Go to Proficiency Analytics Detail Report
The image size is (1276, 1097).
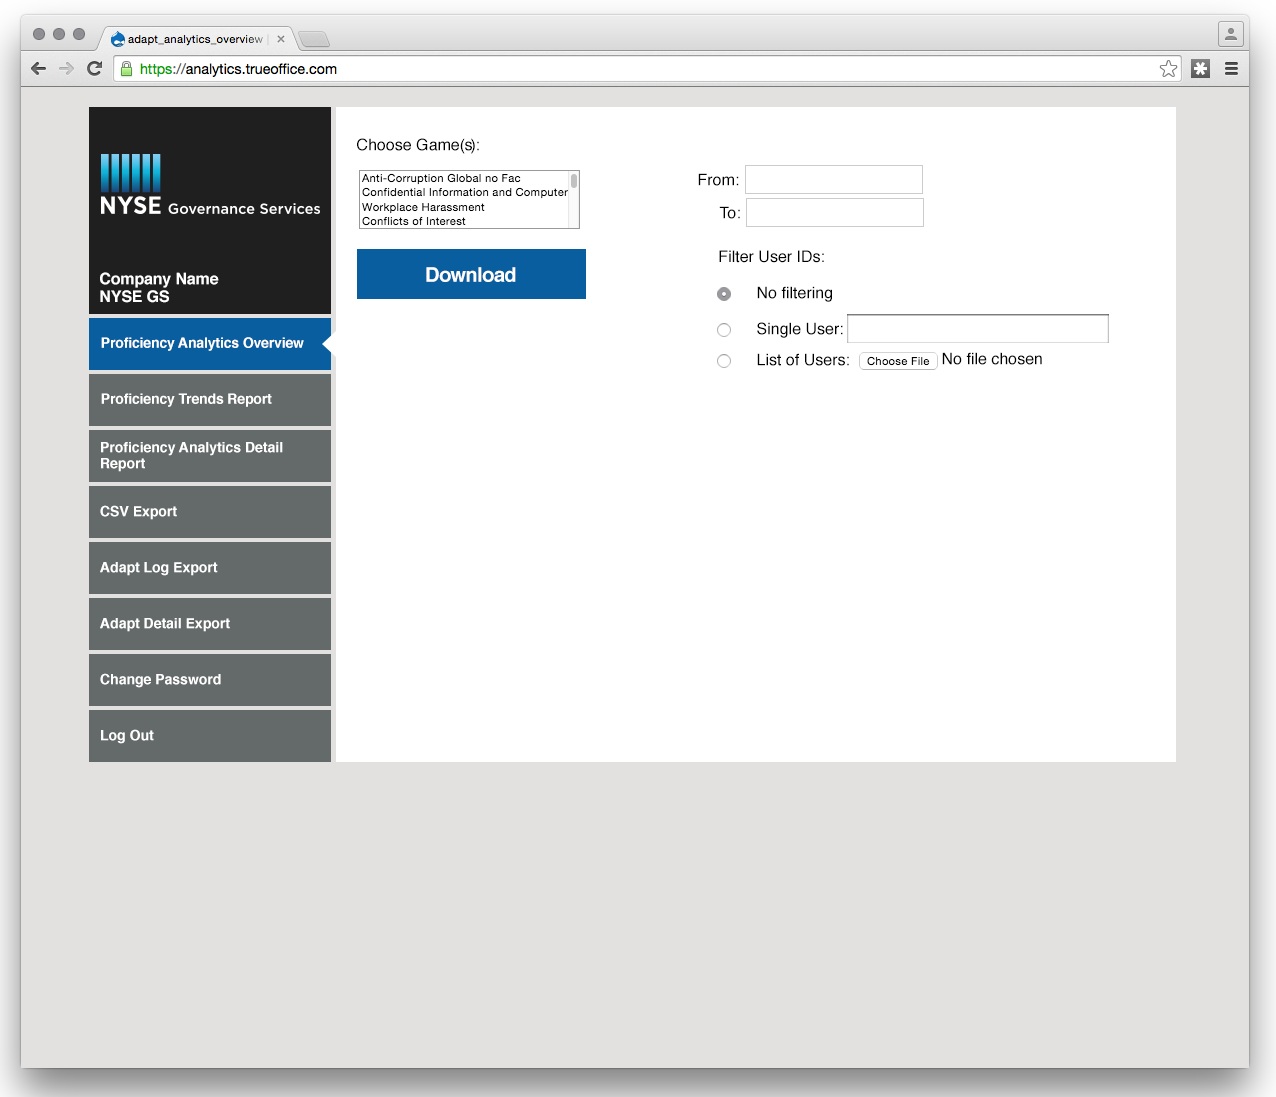click(x=210, y=455)
